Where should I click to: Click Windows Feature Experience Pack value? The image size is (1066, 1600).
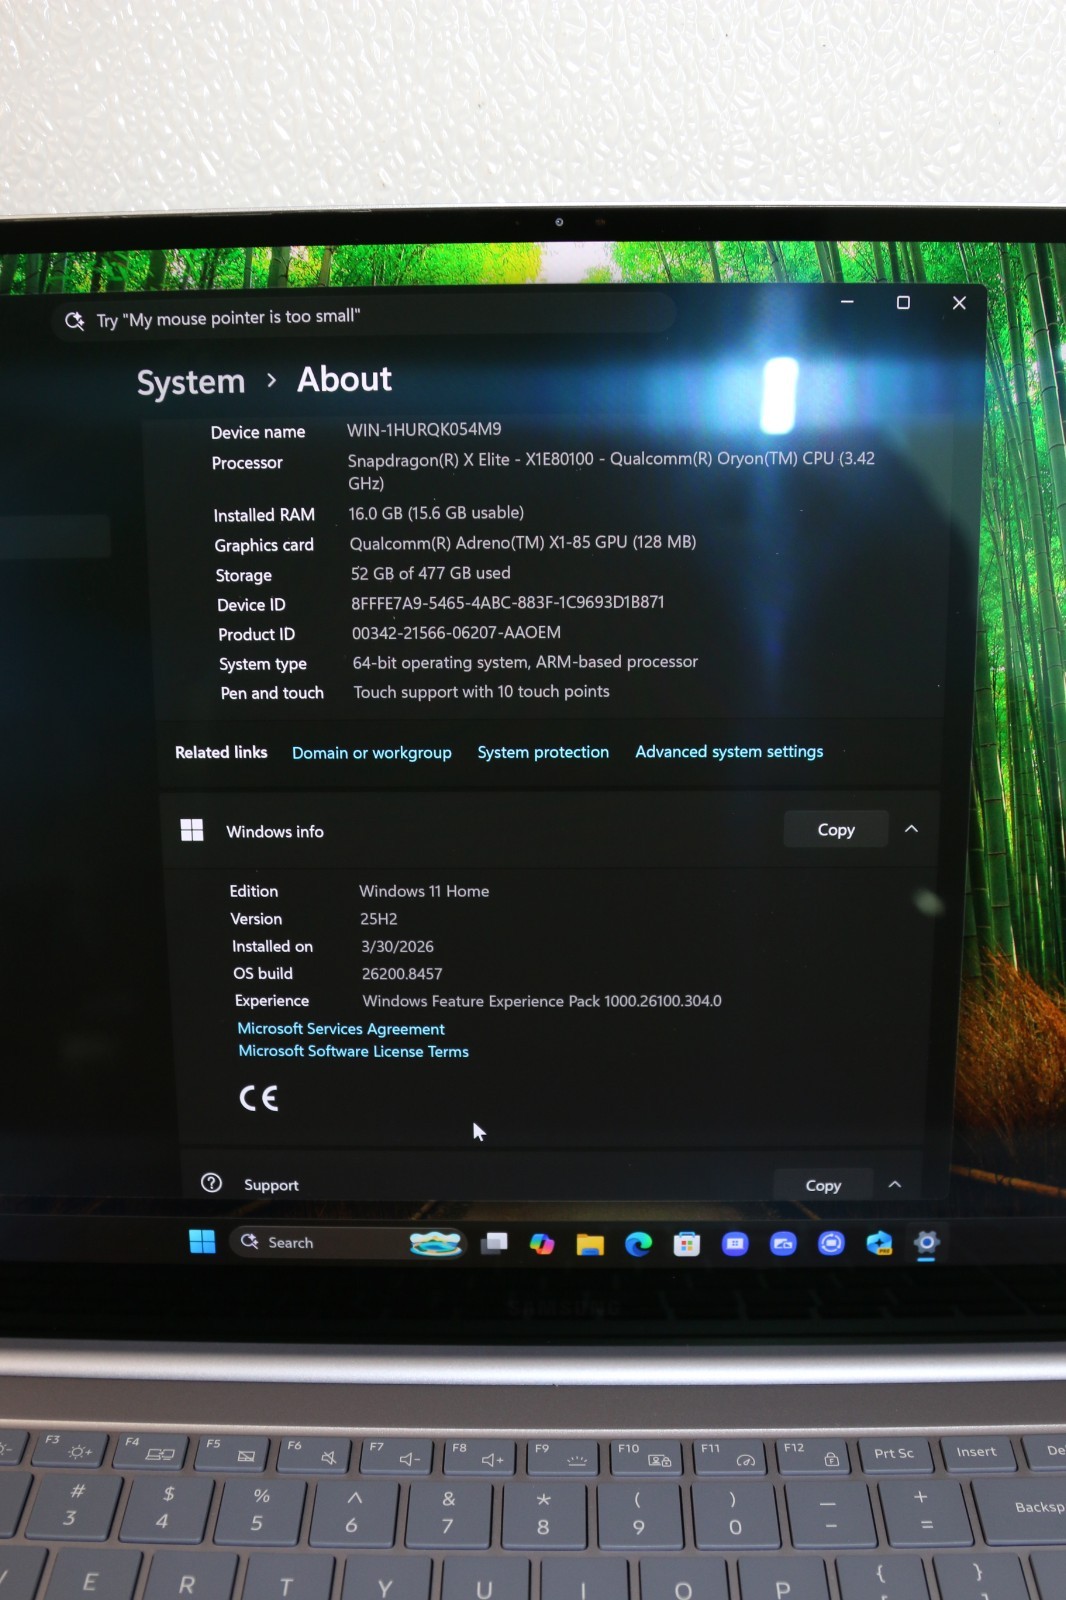point(542,1001)
